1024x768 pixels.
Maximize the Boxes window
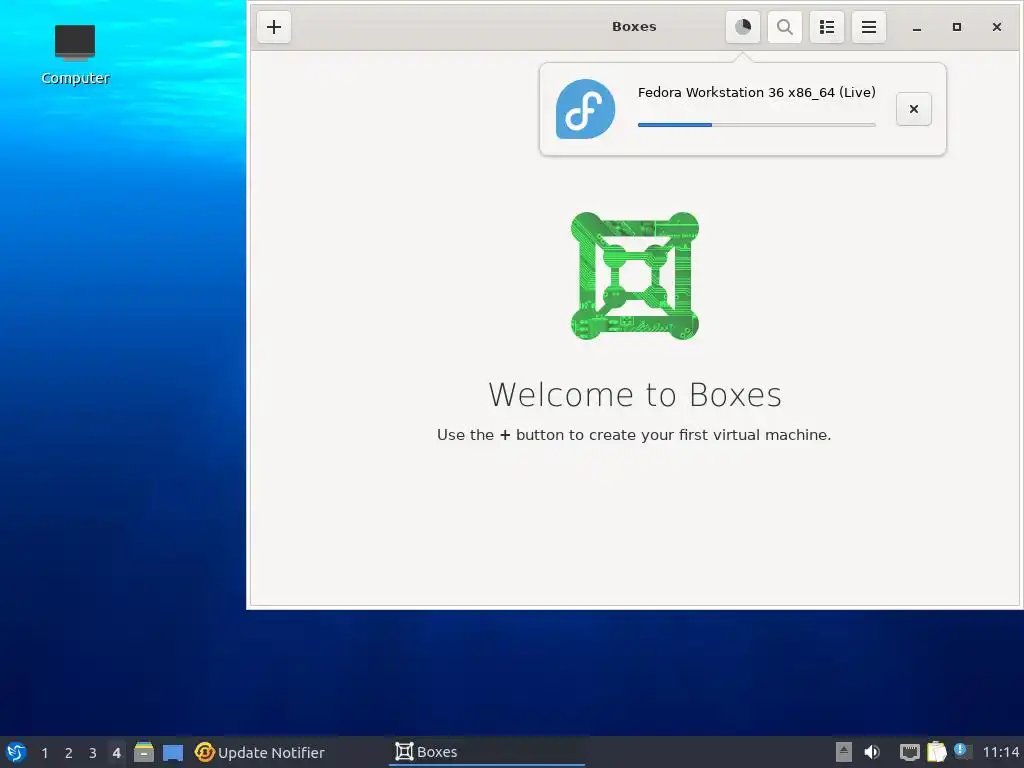(957, 27)
